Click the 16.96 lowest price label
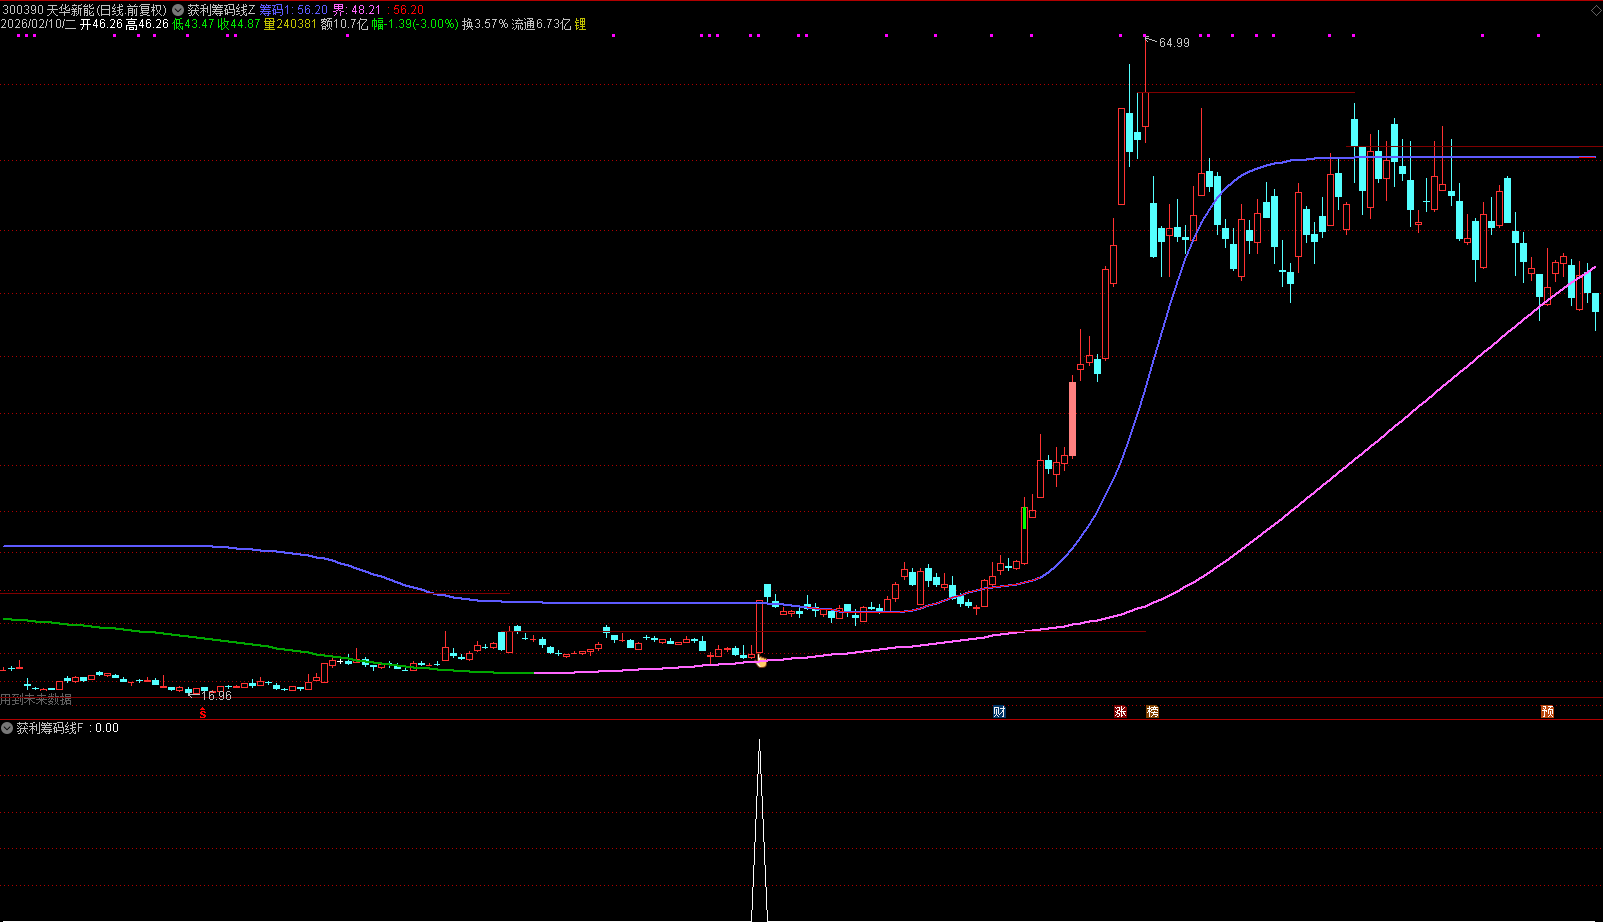1603x922 pixels. tap(216, 696)
